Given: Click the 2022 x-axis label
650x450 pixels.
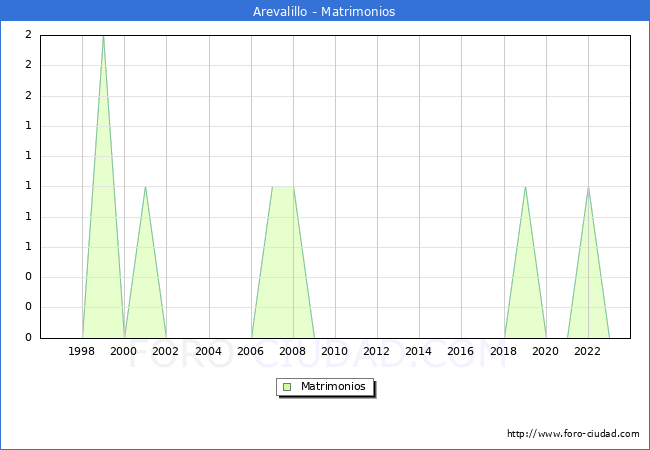Looking at the screenshot, I should [587, 351].
